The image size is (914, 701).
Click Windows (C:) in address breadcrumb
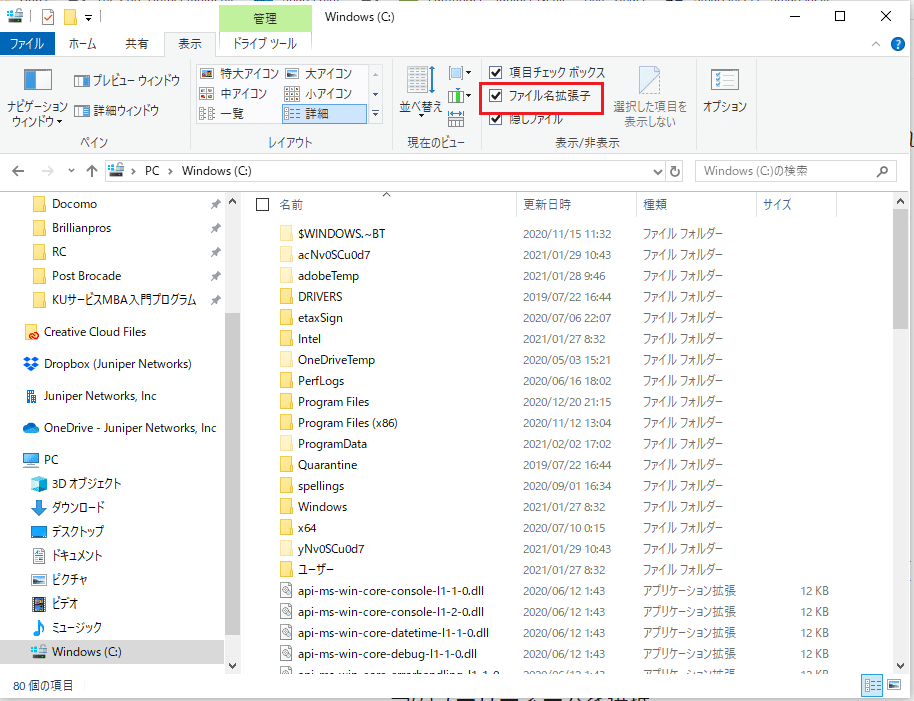click(x=217, y=171)
